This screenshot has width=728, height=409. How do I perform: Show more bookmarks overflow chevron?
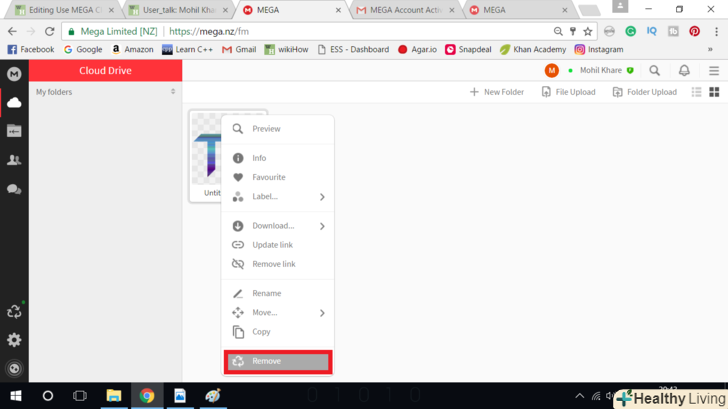tap(710, 50)
